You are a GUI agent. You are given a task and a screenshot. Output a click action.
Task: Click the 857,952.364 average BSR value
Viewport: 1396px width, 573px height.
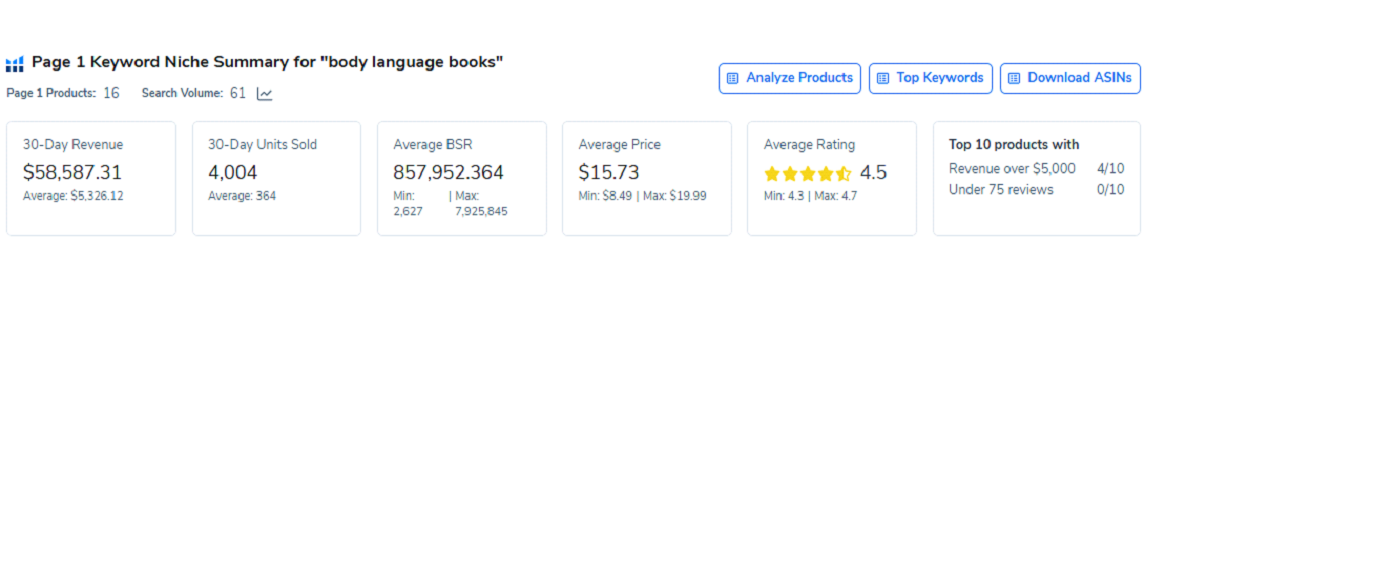click(448, 172)
